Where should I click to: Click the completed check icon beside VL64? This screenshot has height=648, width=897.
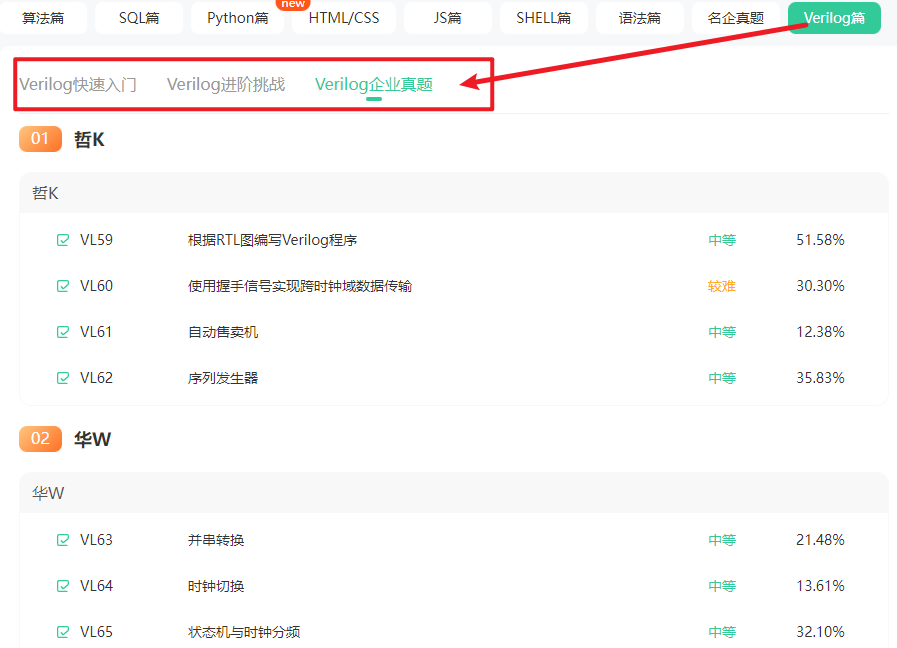click(x=63, y=586)
